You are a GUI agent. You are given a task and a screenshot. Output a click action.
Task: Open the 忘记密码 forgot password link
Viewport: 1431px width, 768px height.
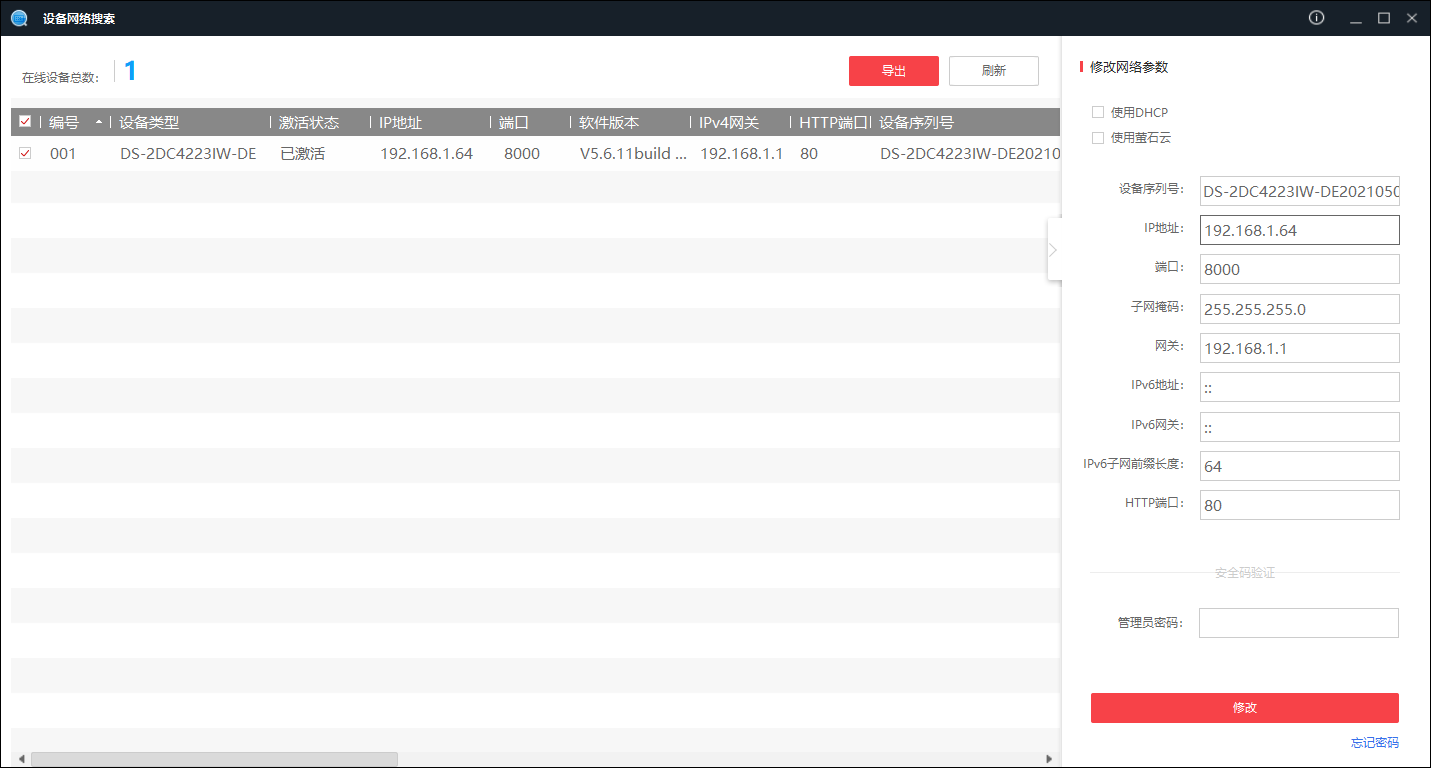[x=1374, y=743]
